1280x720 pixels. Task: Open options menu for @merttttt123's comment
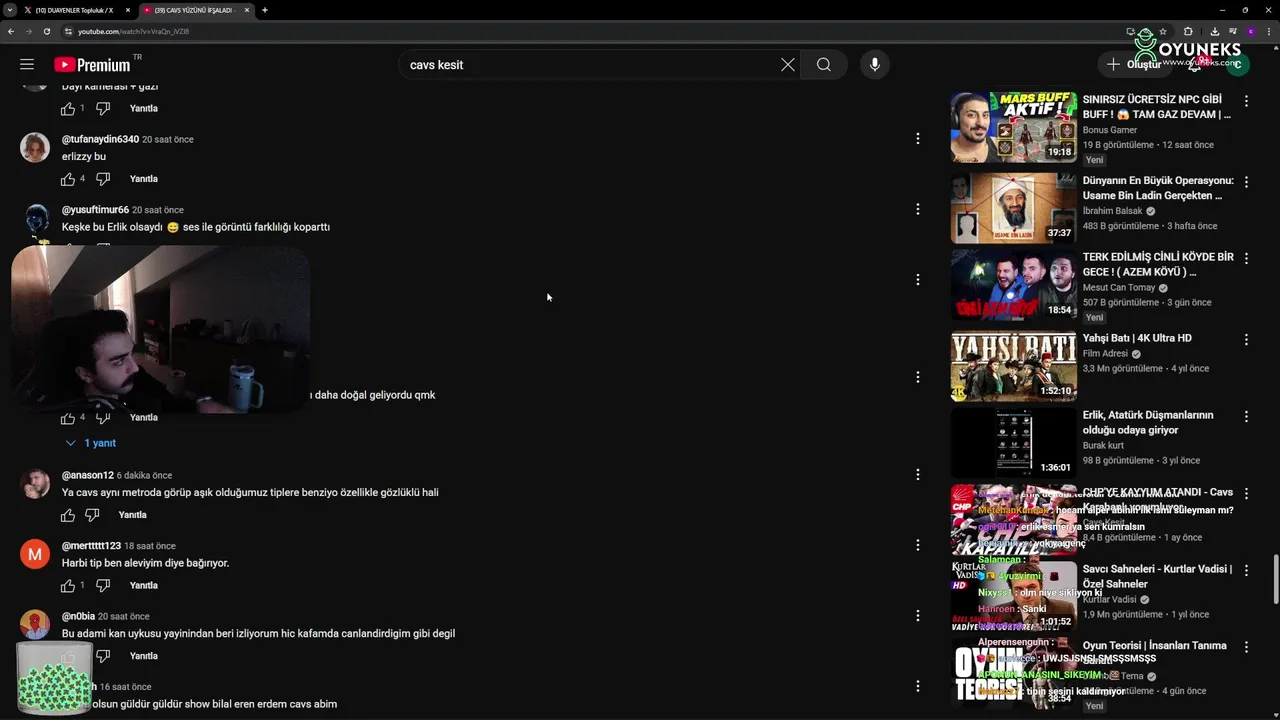917,545
